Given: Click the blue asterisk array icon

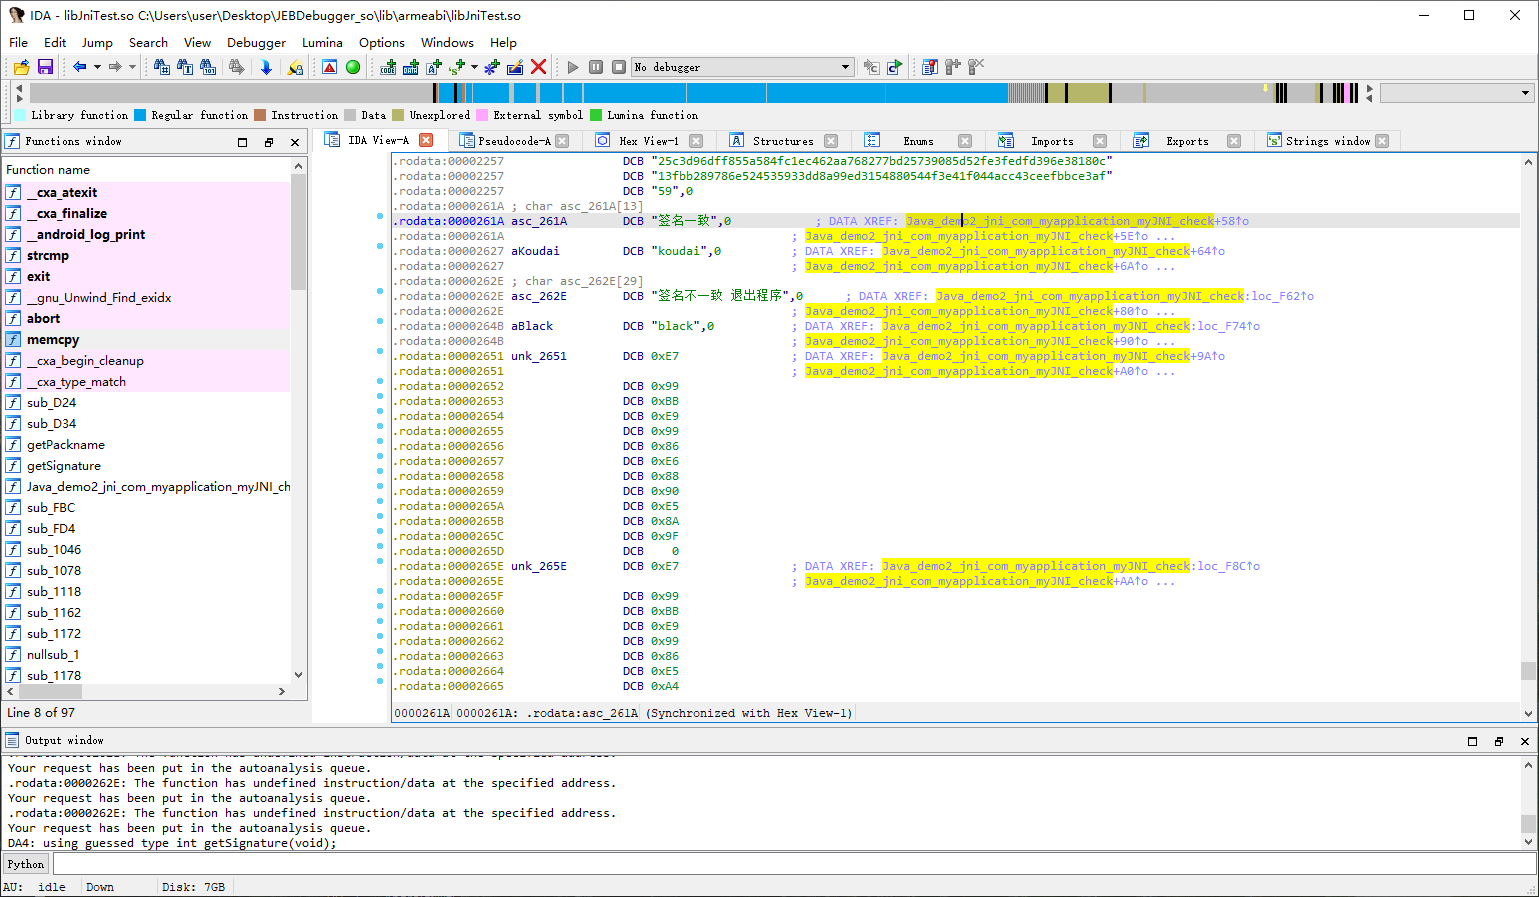Looking at the screenshot, I should [x=491, y=67].
